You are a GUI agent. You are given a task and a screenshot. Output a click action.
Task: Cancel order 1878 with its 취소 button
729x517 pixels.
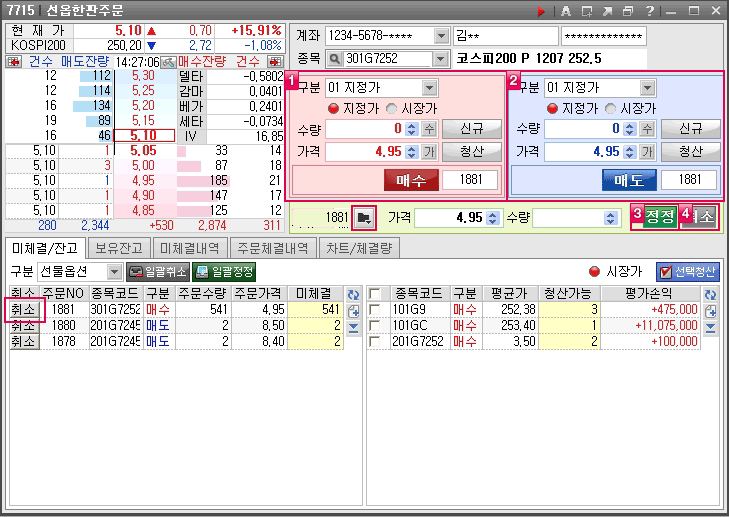click(24, 342)
